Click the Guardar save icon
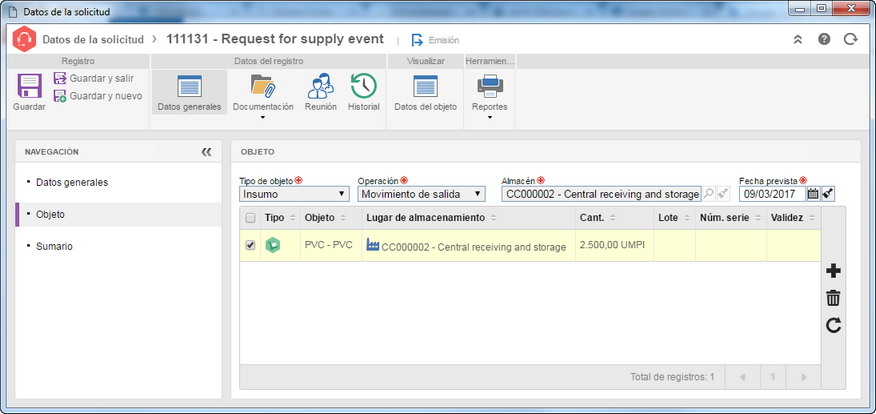Image resolution: width=876 pixels, height=414 pixels. point(29,87)
